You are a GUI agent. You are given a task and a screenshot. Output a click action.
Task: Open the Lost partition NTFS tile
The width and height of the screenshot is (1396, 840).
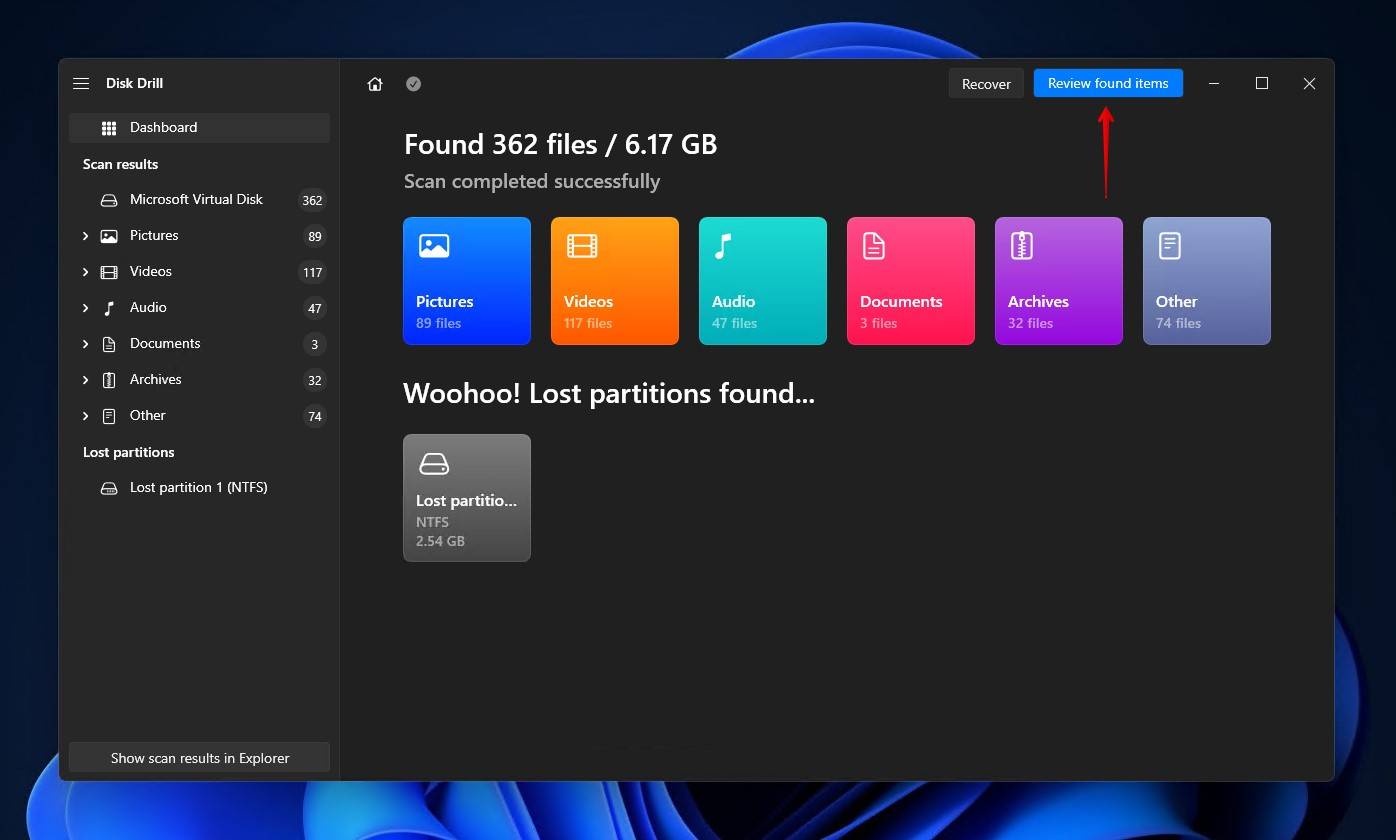click(x=467, y=497)
